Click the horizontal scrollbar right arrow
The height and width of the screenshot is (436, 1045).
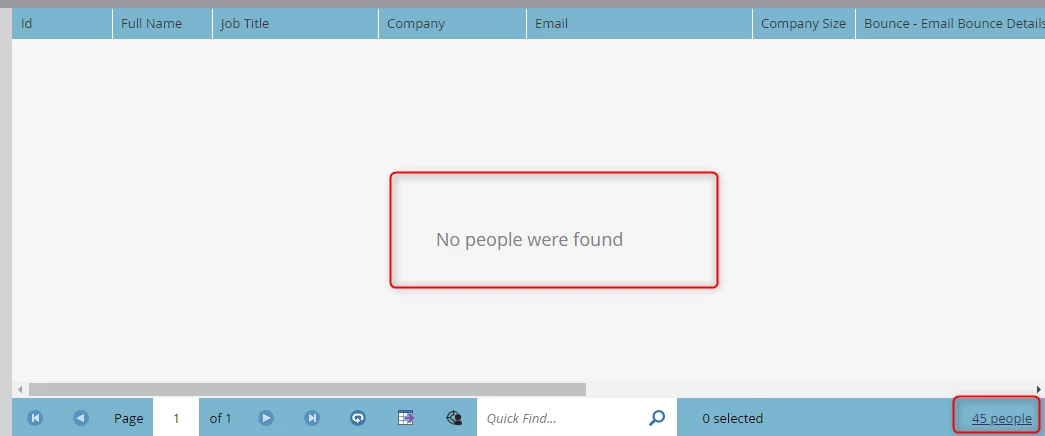click(1038, 389)
